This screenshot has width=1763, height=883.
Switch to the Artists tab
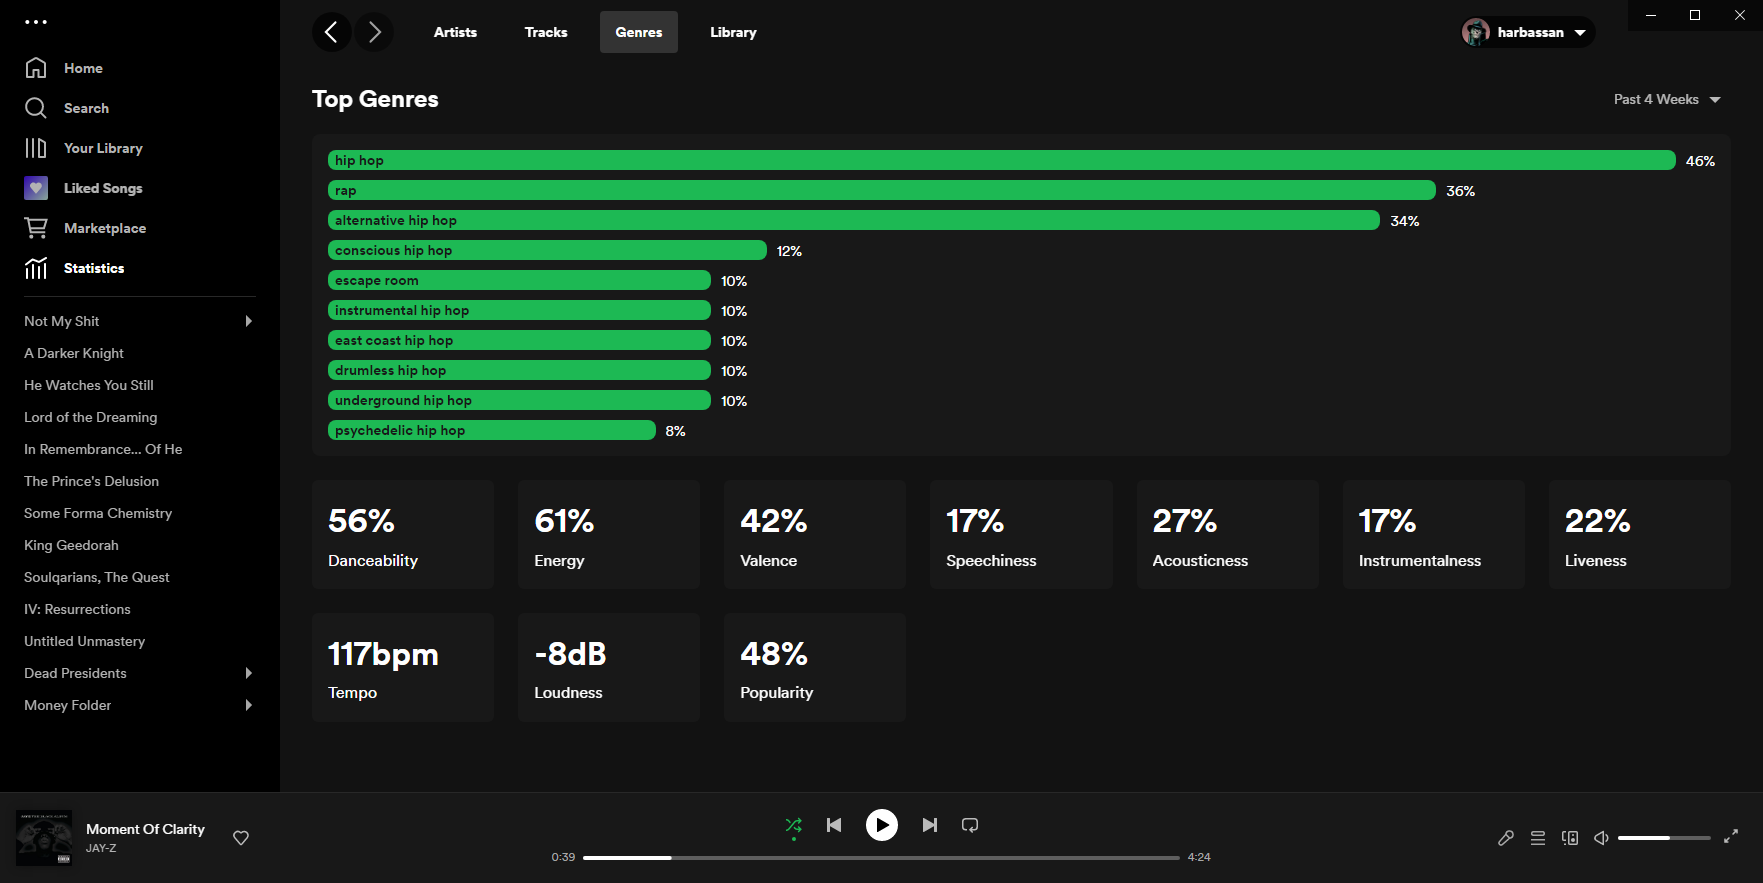coord(455,32)
